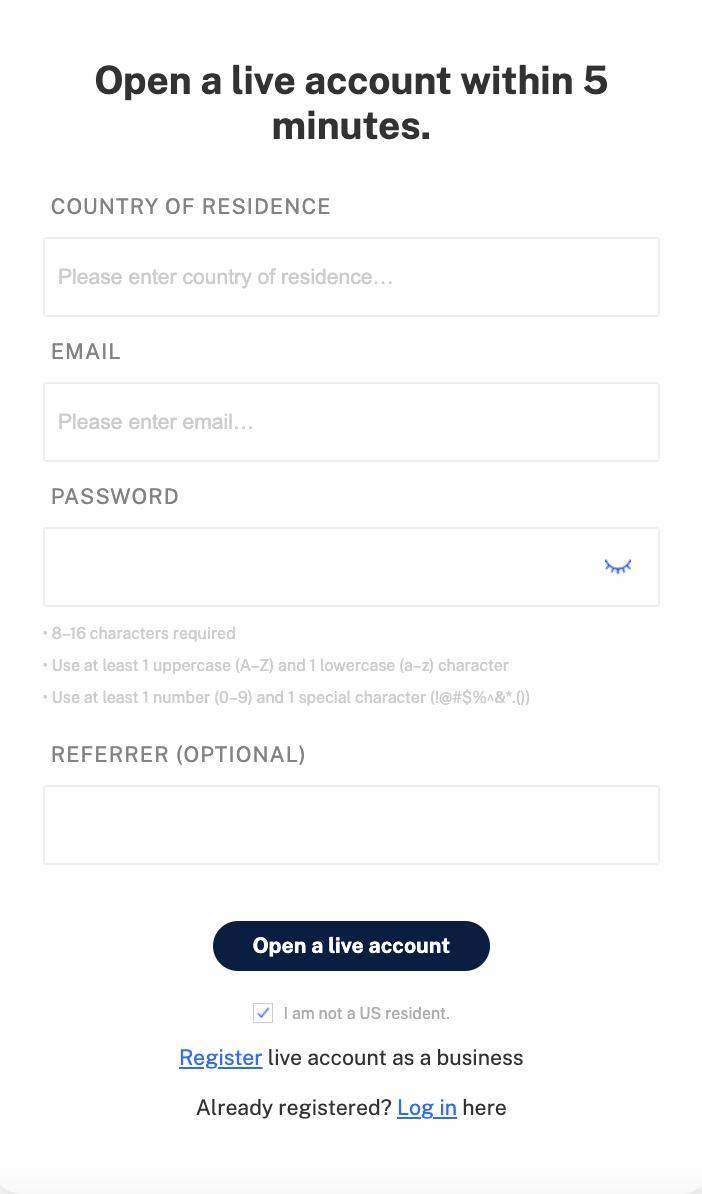Image resolution: width=702 pixels, height=1194 pixels.
Task: Follow the Register link for business accounts
Action: point(220,1058)
